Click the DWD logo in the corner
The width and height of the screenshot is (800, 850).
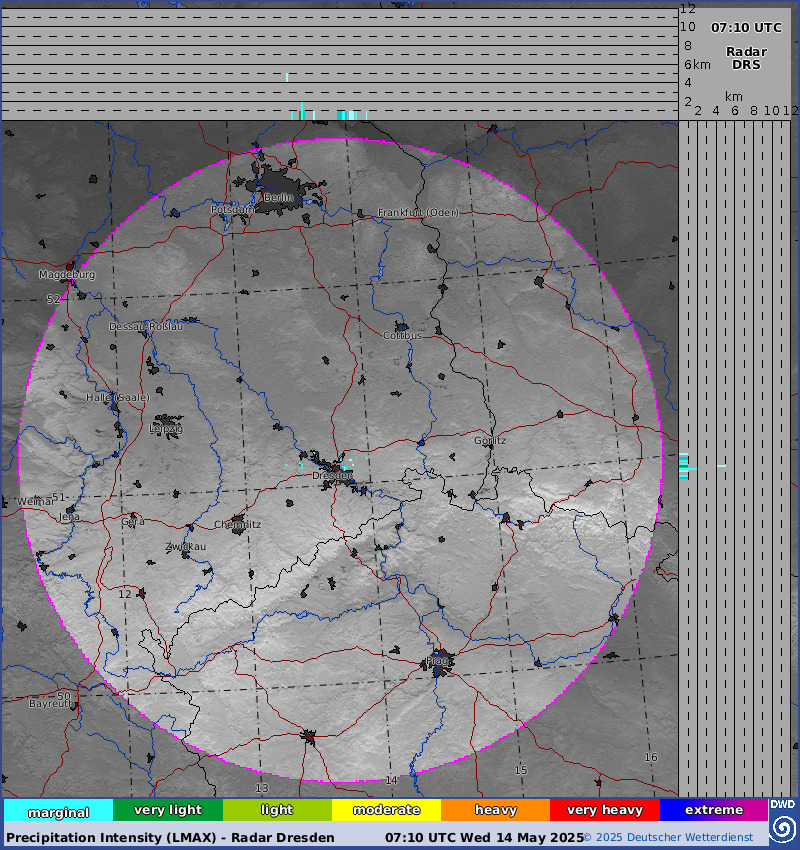783,821
